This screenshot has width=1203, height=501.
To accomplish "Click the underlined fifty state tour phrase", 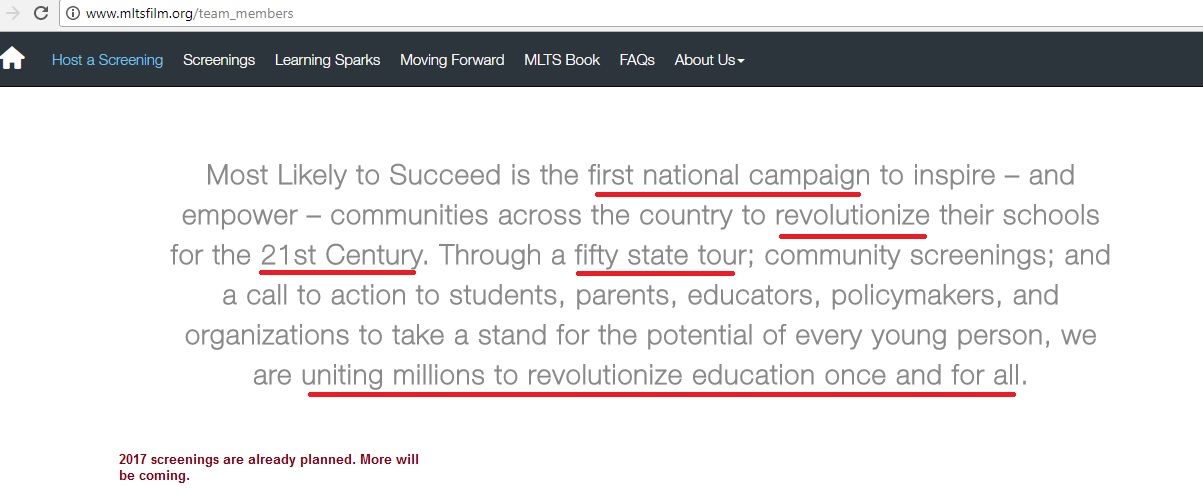I will (x=655, y=256).
